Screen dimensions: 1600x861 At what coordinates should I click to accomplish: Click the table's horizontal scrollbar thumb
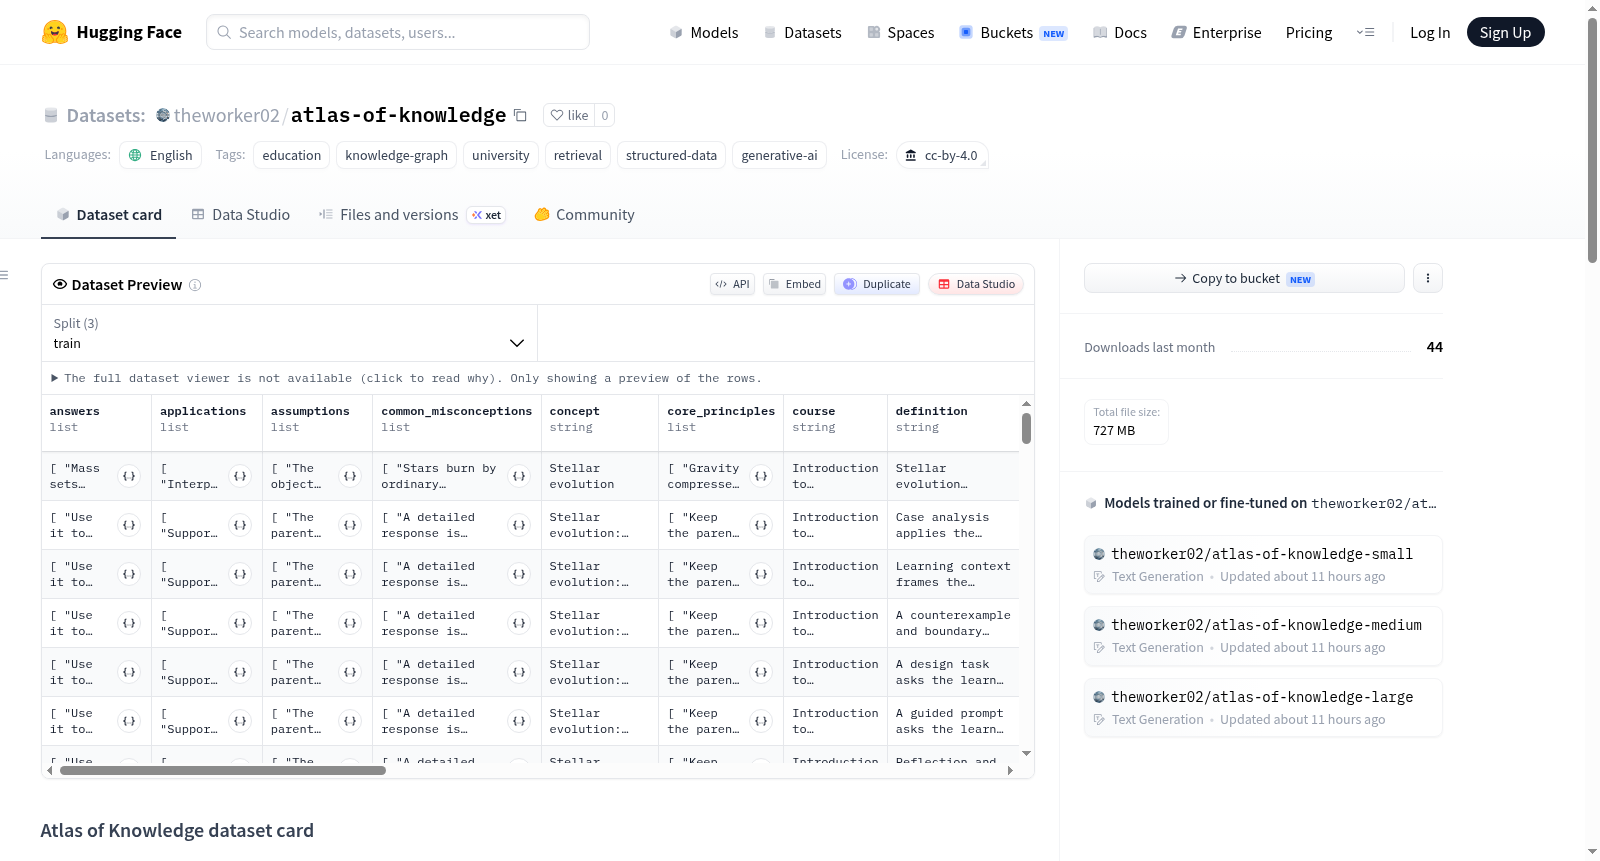coord(223,771)
